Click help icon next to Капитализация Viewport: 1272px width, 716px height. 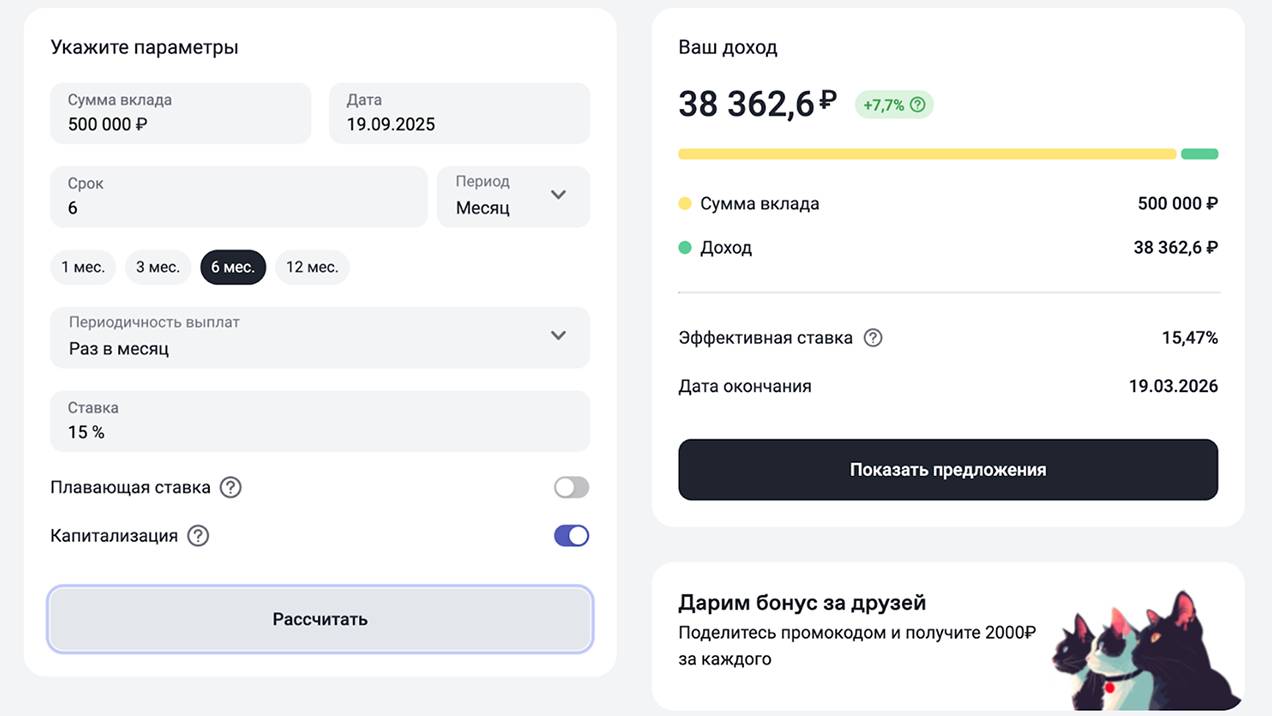click(198, 535)
